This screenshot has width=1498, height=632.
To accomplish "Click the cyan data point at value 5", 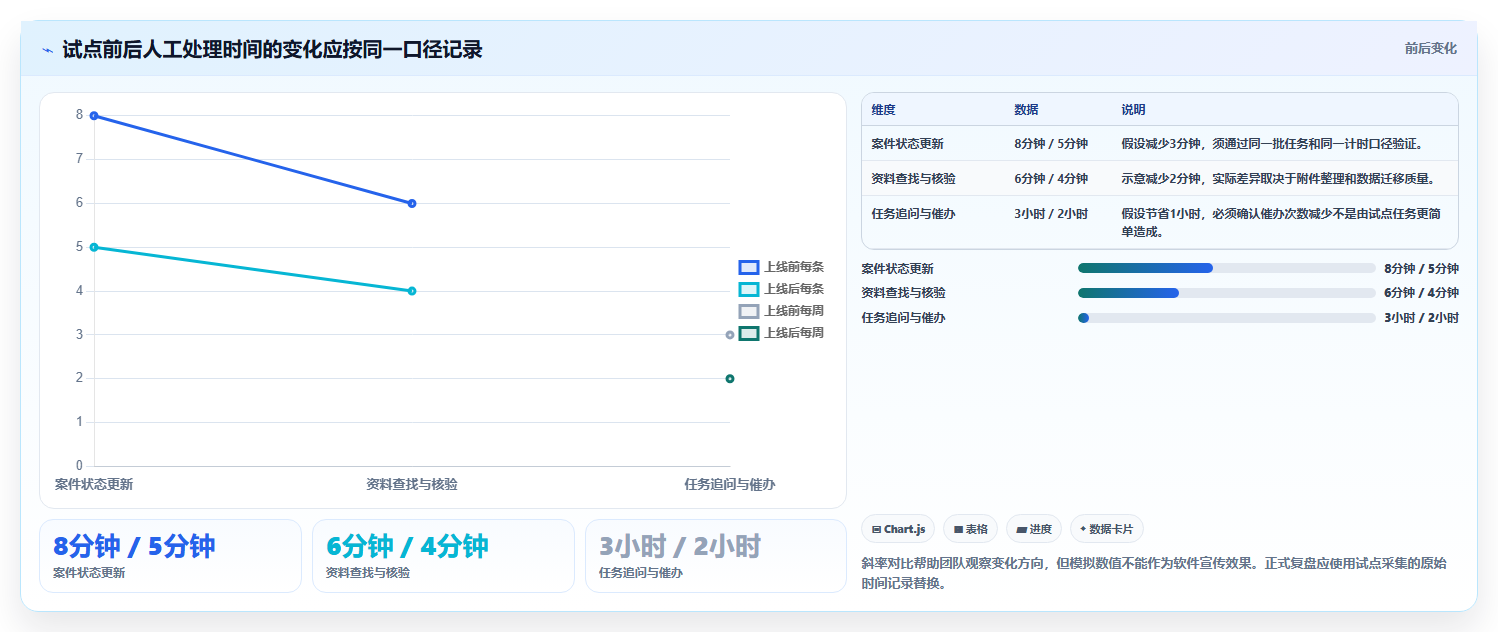I will click(94, 247).
